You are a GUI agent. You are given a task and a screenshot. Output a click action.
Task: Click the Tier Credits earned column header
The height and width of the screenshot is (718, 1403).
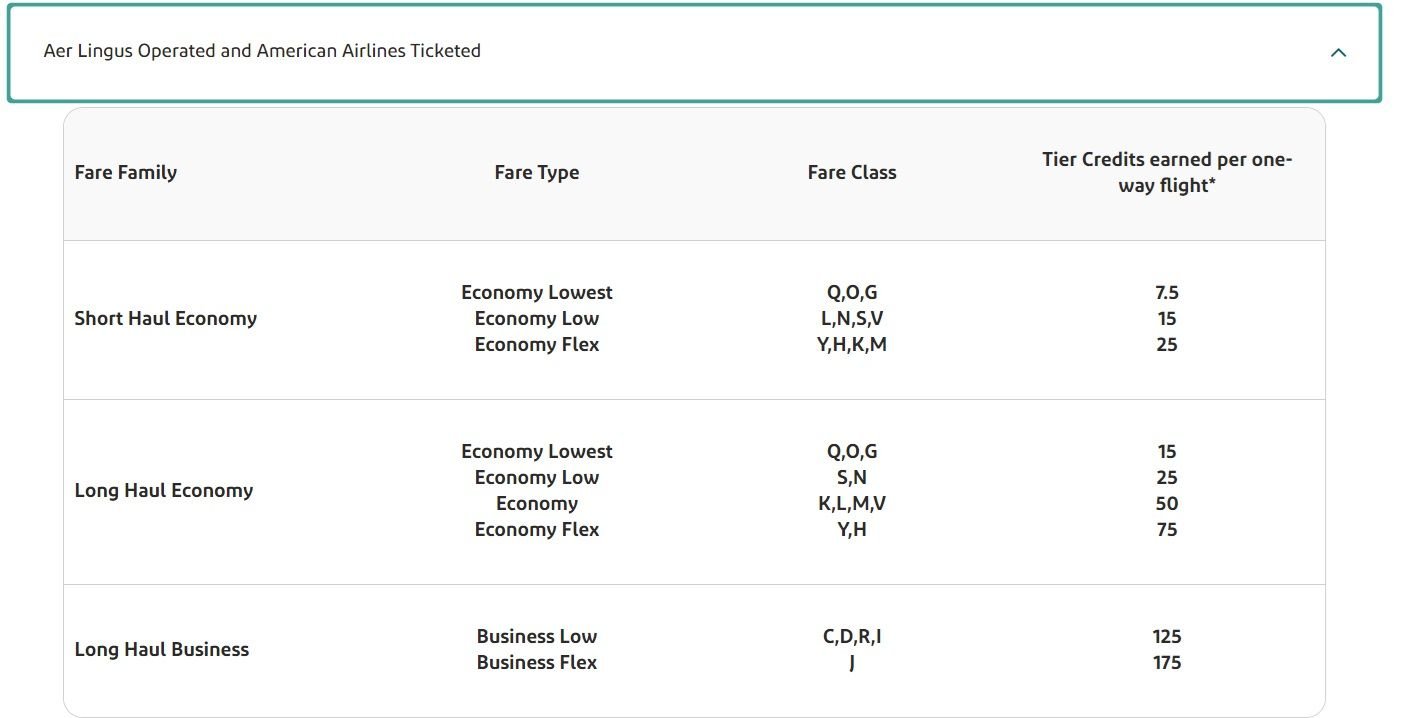click(x=1166, y=172)
